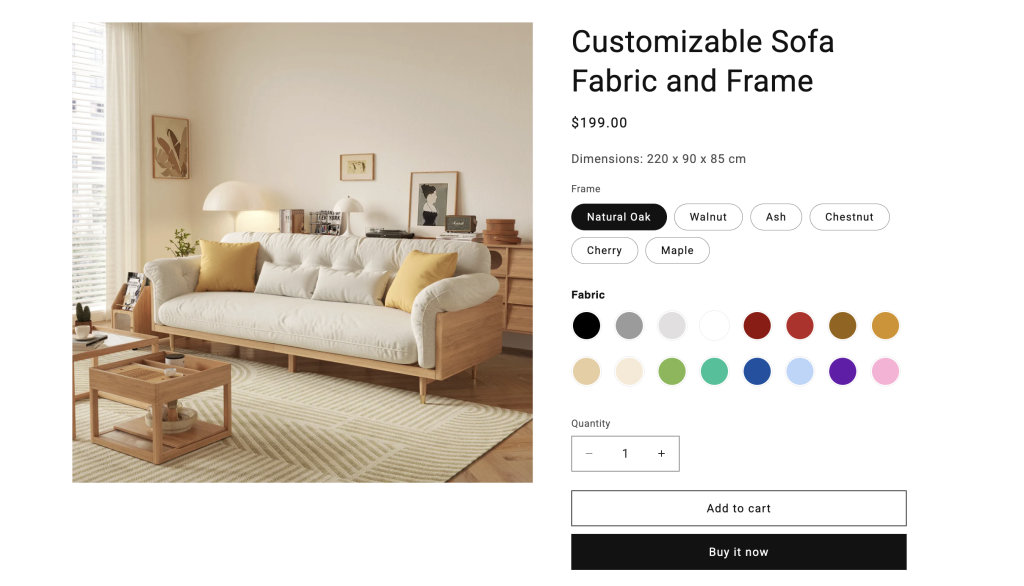Select the black fabric swatch

[586, 325]
